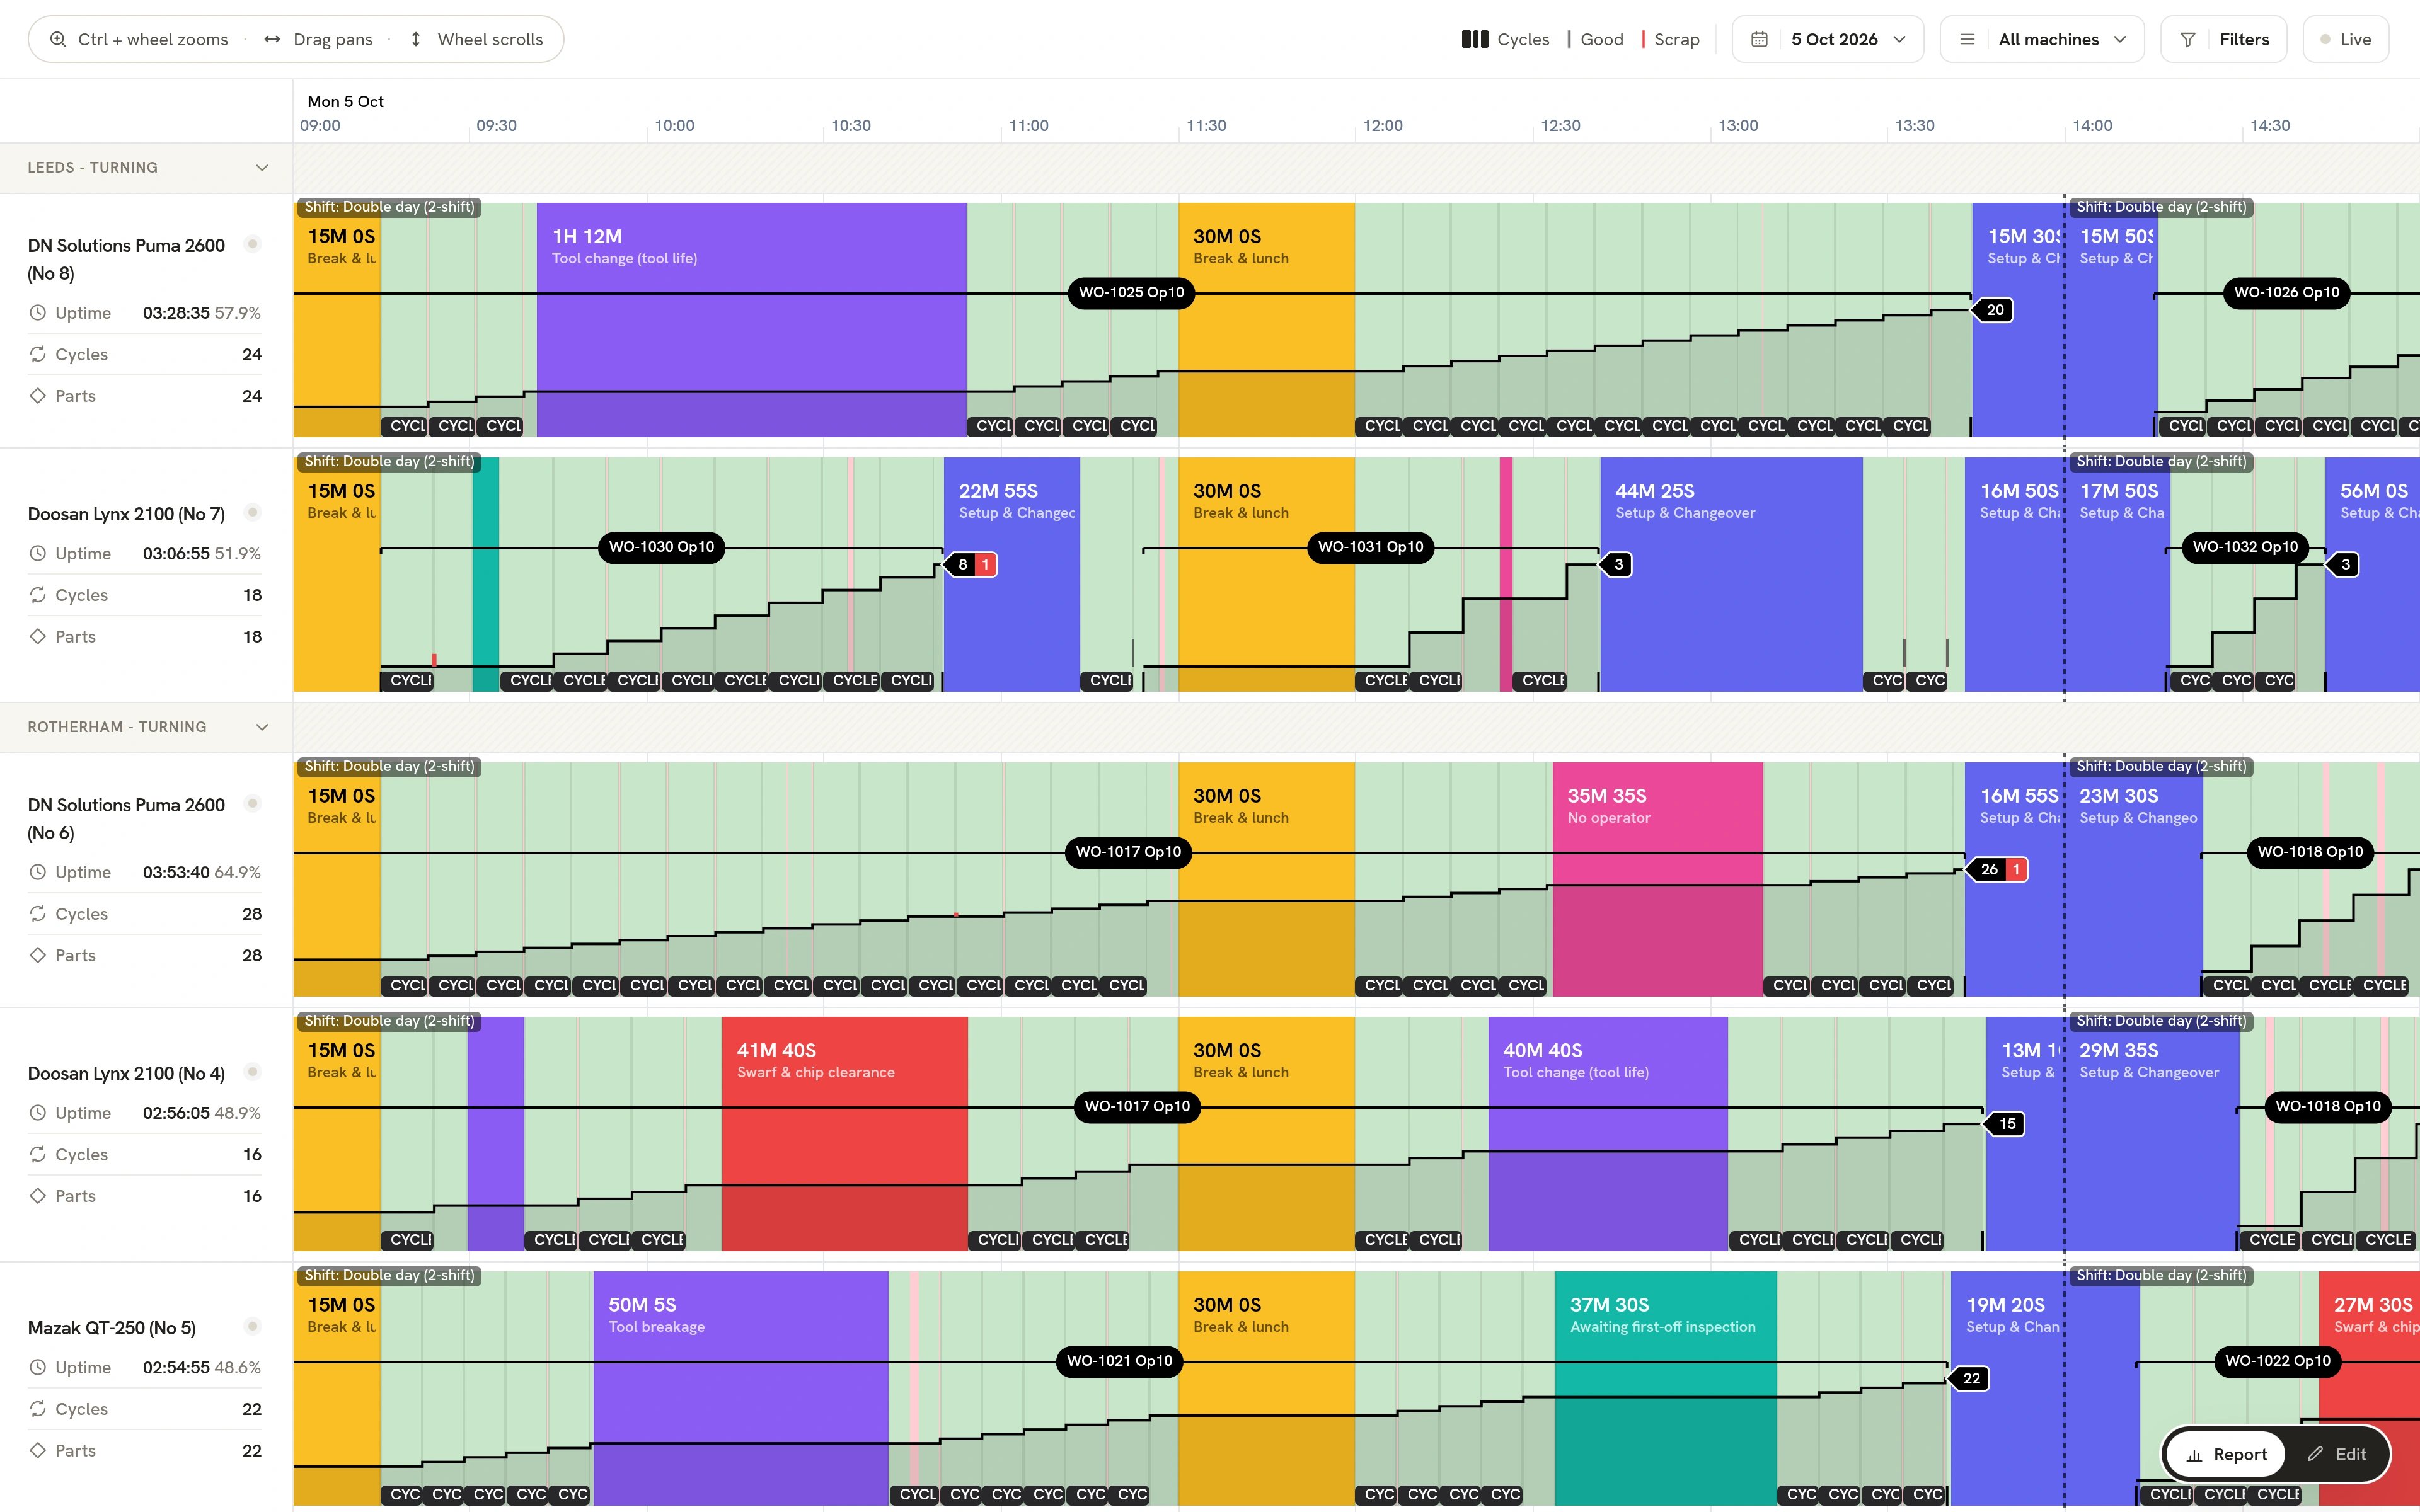Select the 22M 55S Setup & Changeover block
This screenshot has width=2420, height=1512.
tap(1012, 574)
